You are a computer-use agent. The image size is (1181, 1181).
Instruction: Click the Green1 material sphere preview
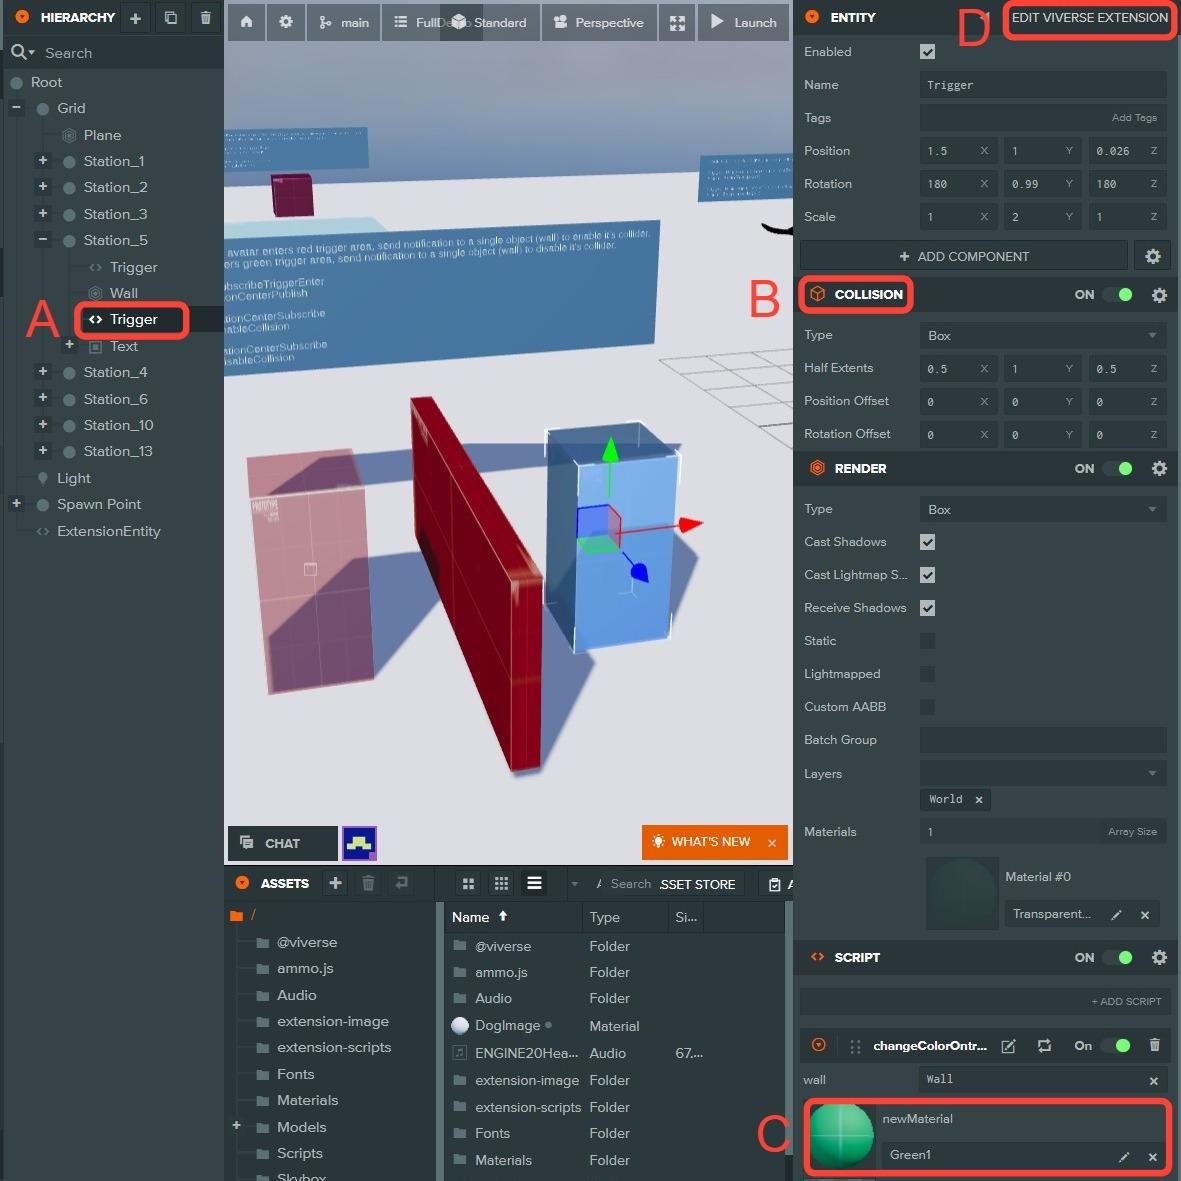click(841, 1136)
